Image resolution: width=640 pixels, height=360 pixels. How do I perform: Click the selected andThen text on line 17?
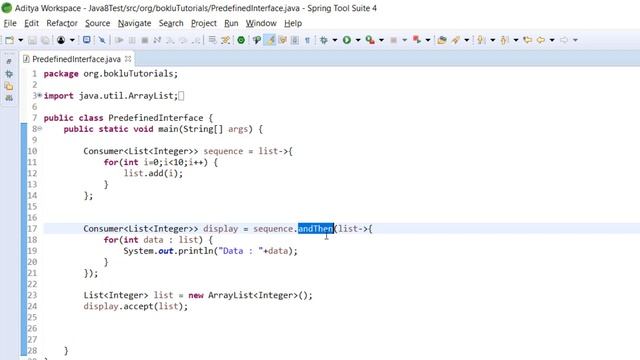click(x=316, y=229)
